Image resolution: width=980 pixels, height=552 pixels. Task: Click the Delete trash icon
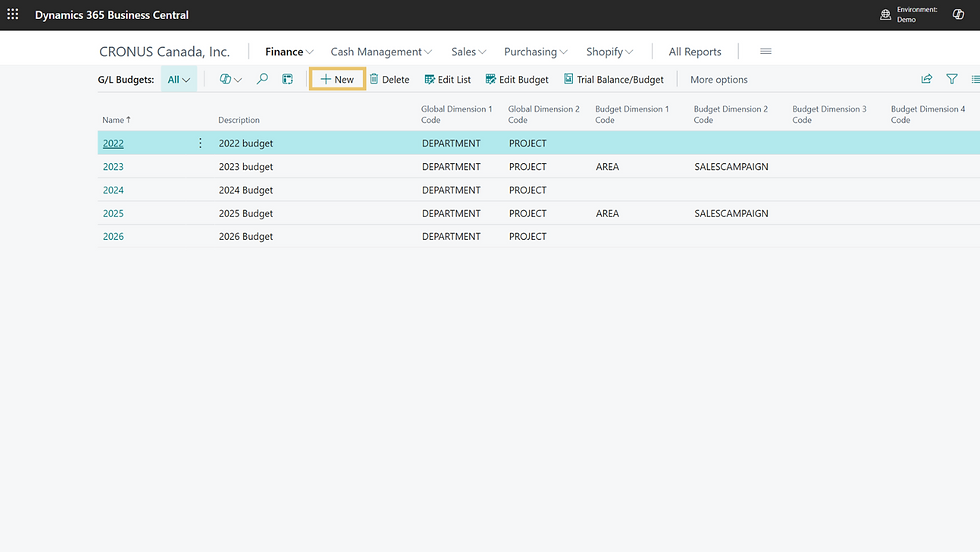374,79
